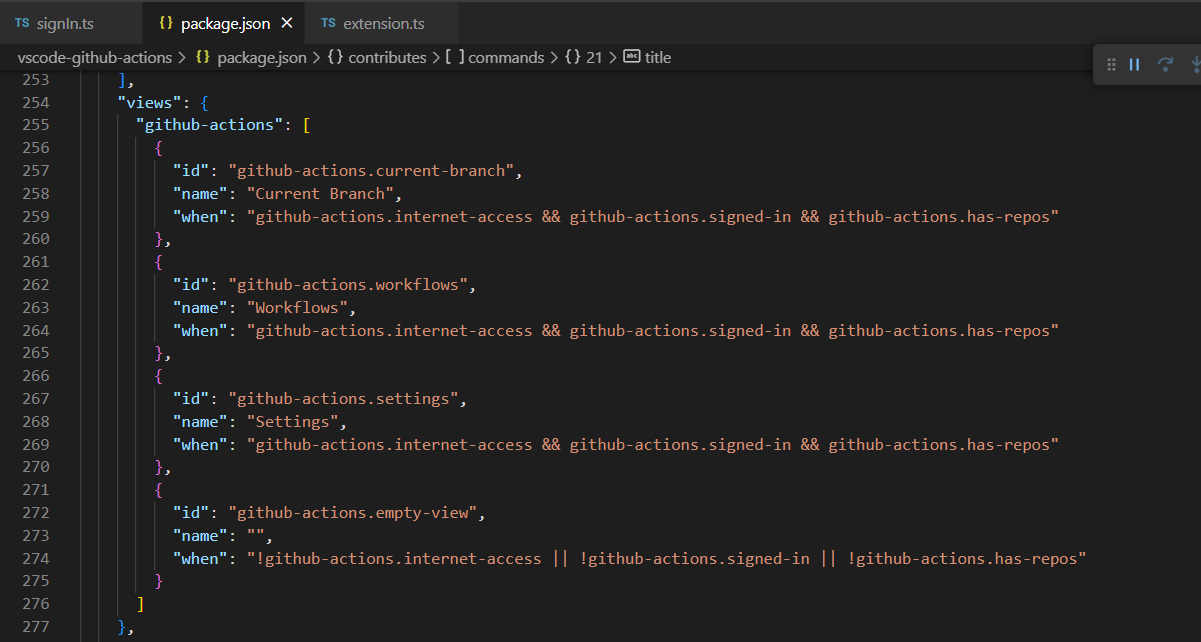Click line number 265 in gutter
The image size is (1201, 642).
pos(35,353)
